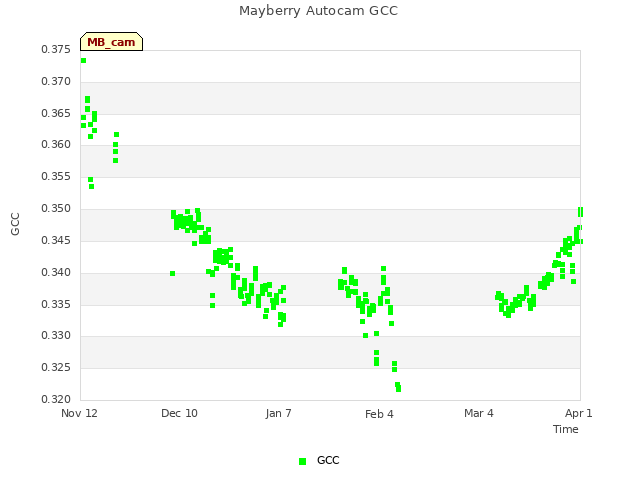The width and height of the screenshot is (640, 480).
Task: Click the 0.365 y-axis value
Action: (x=56, y=113)
